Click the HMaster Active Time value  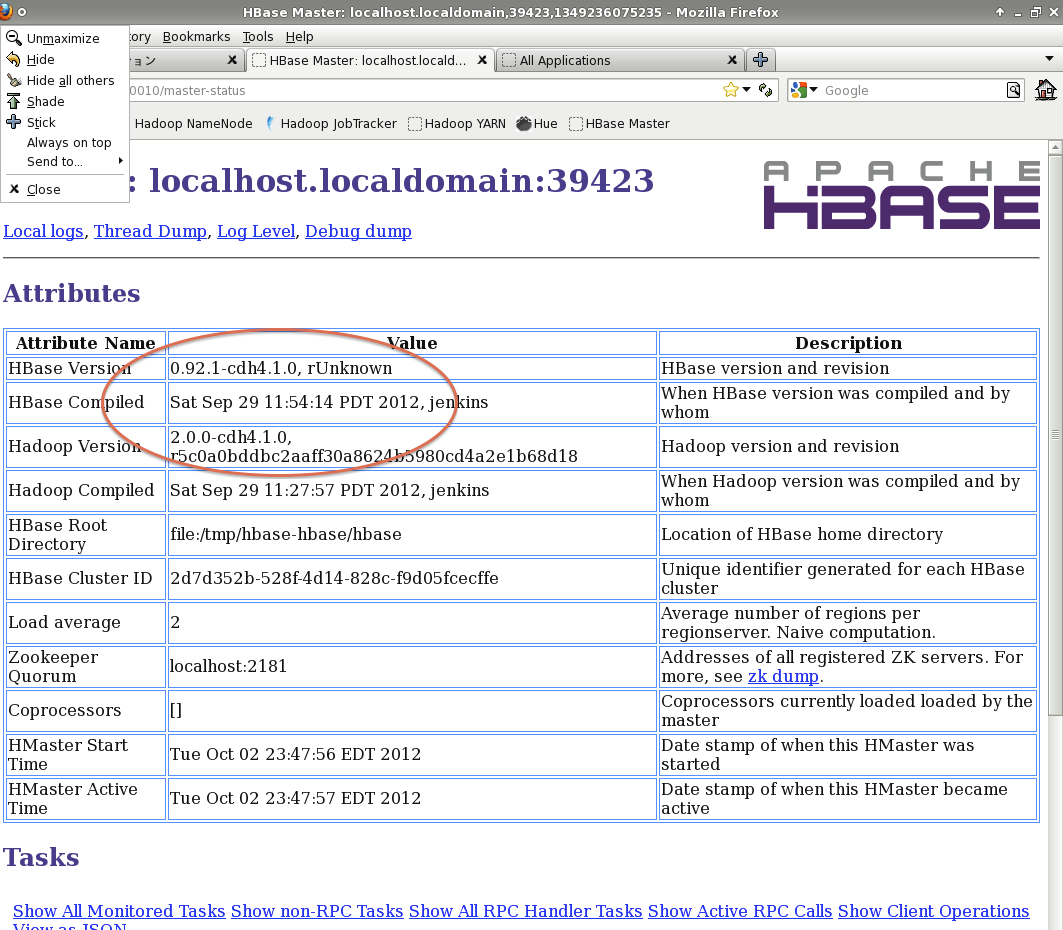click(295, 798)
